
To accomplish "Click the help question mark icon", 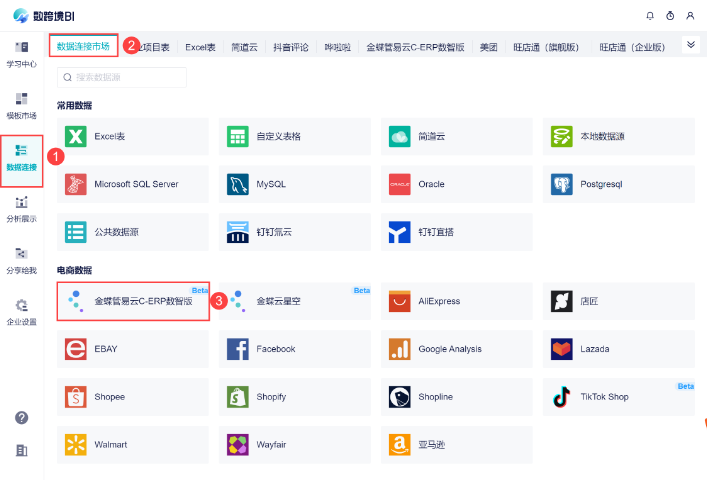I will 21,418.
